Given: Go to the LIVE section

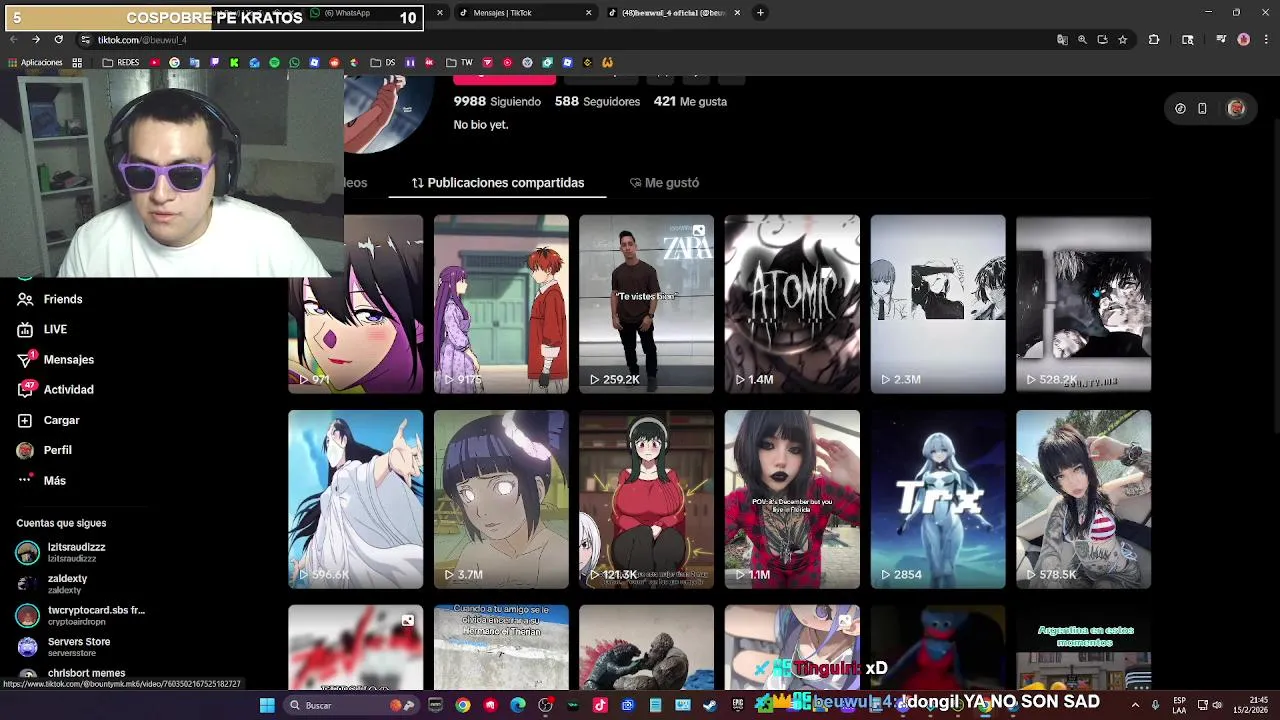Looking at the screenshot, I should pos(42,329).
